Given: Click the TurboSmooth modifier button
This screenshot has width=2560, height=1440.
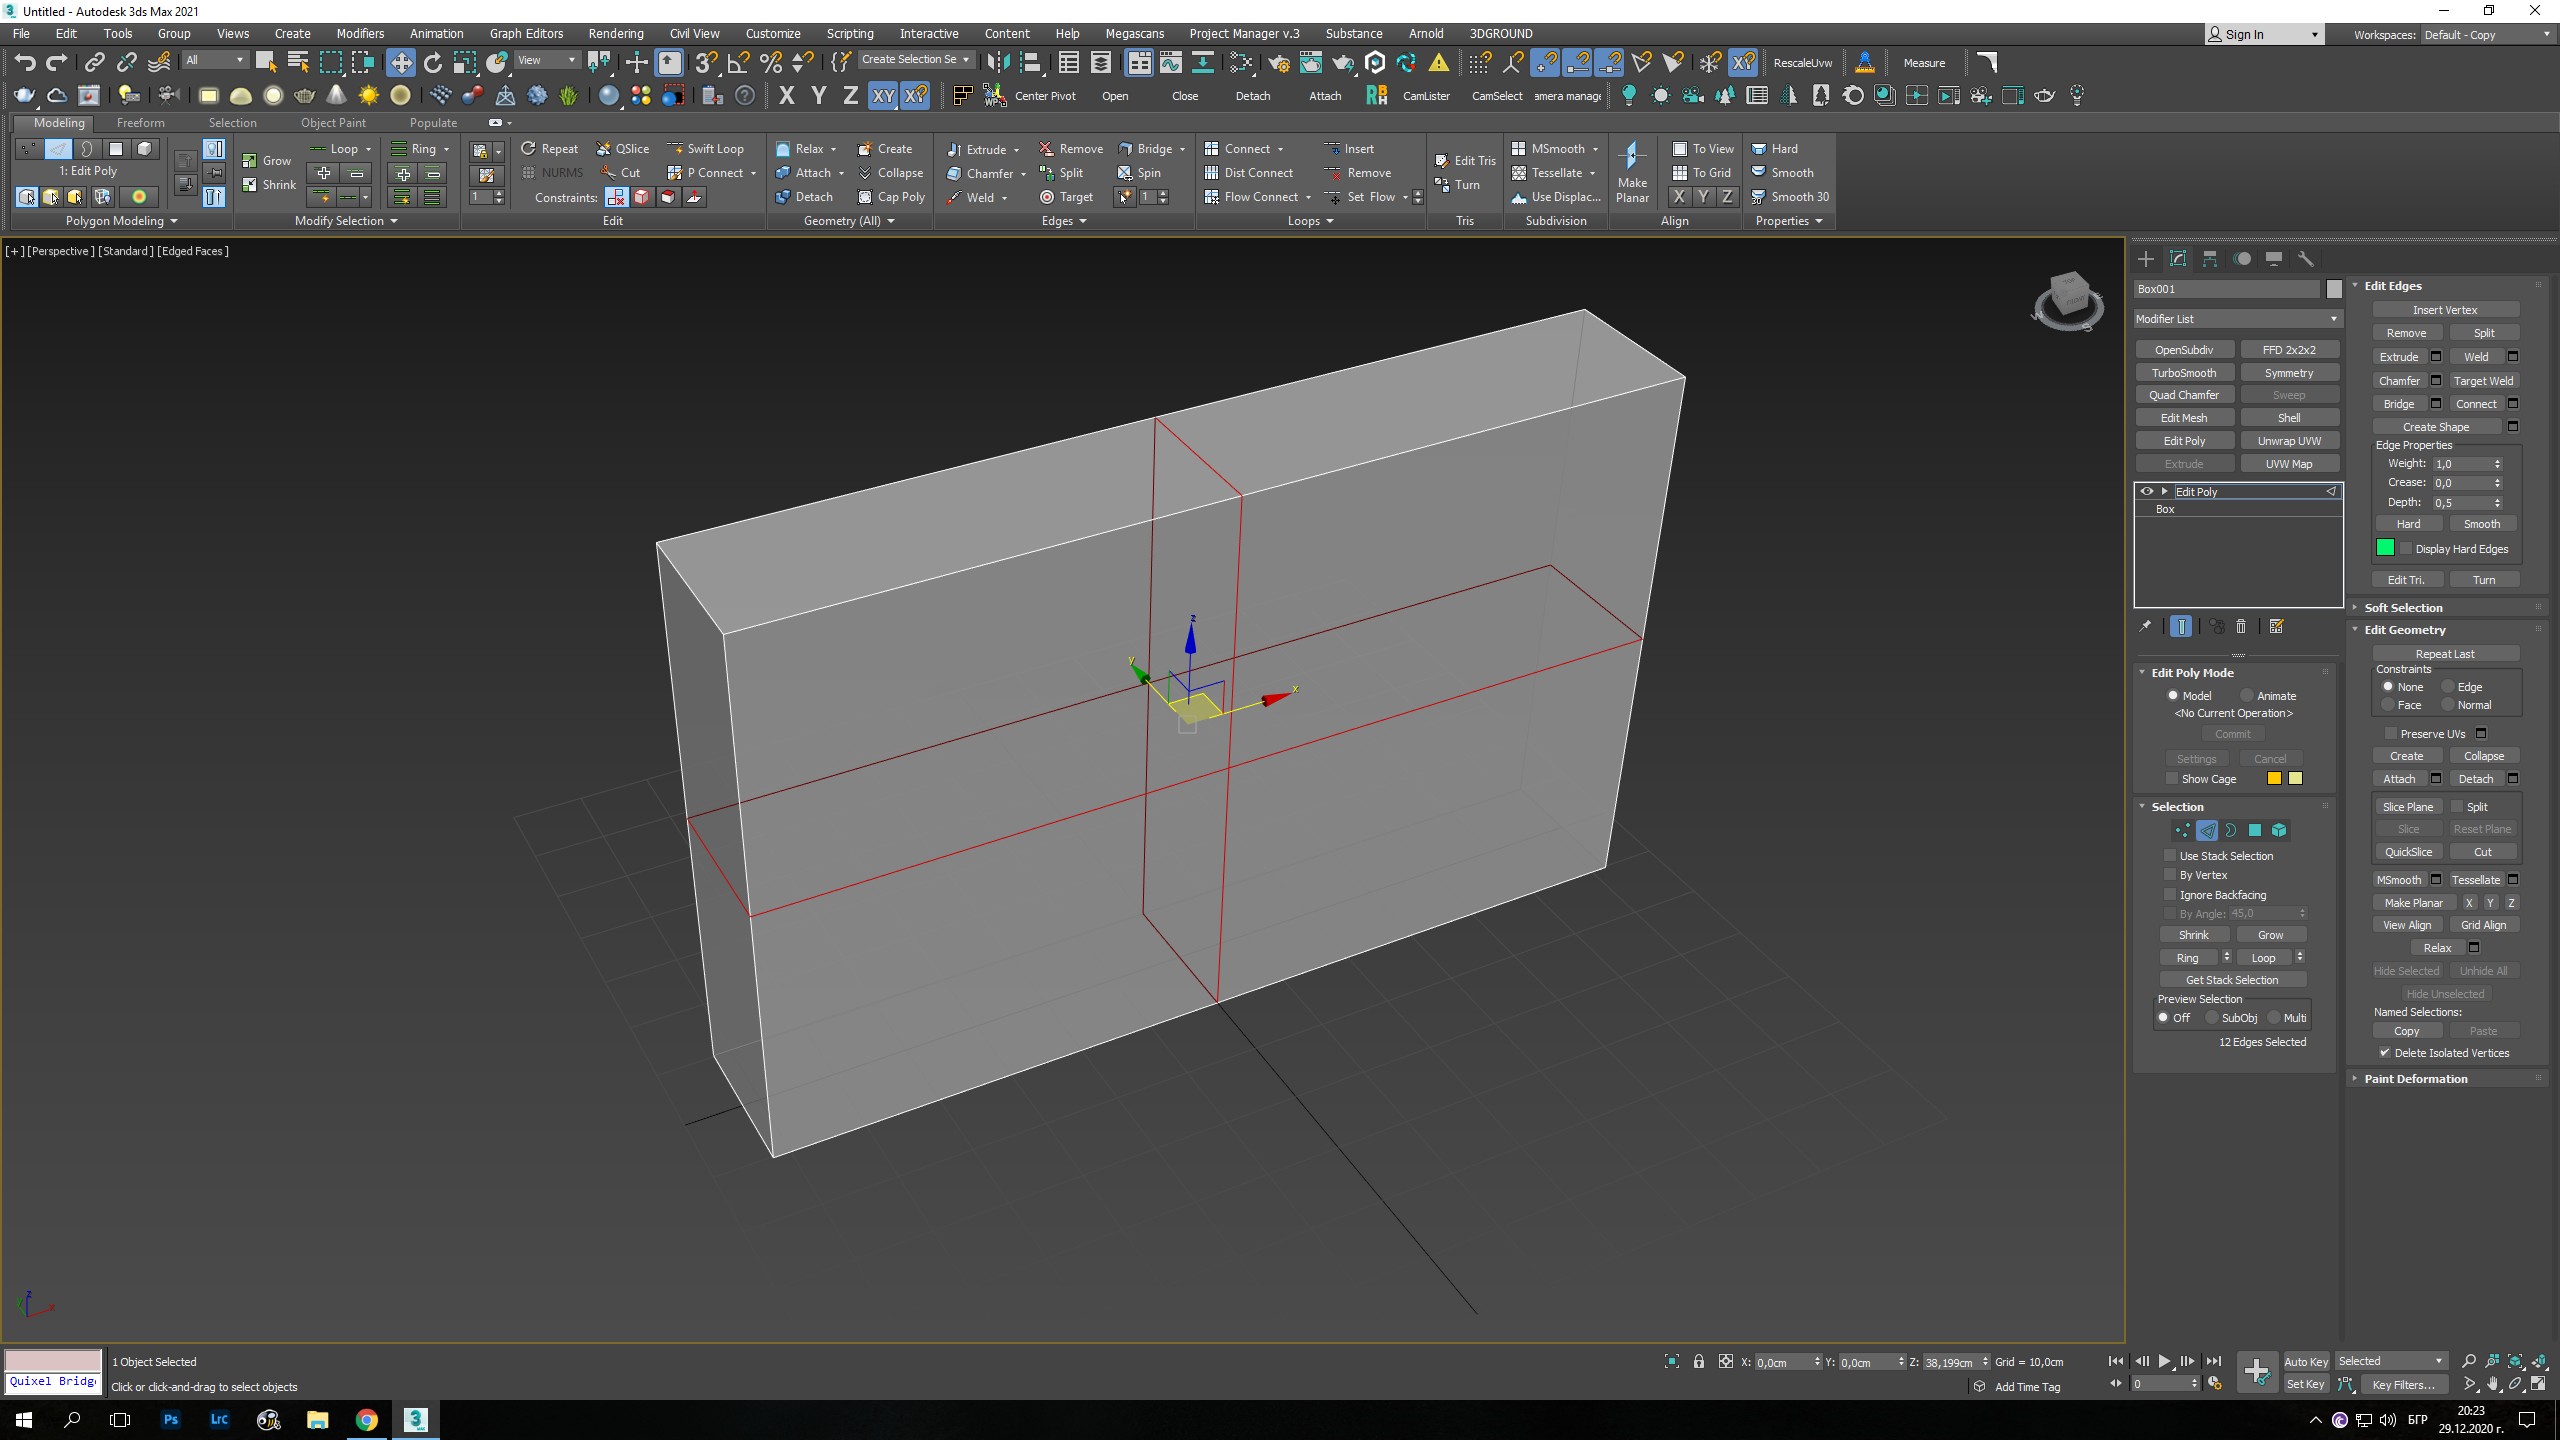Looking at the screenshot, I should pos(2184,373).
